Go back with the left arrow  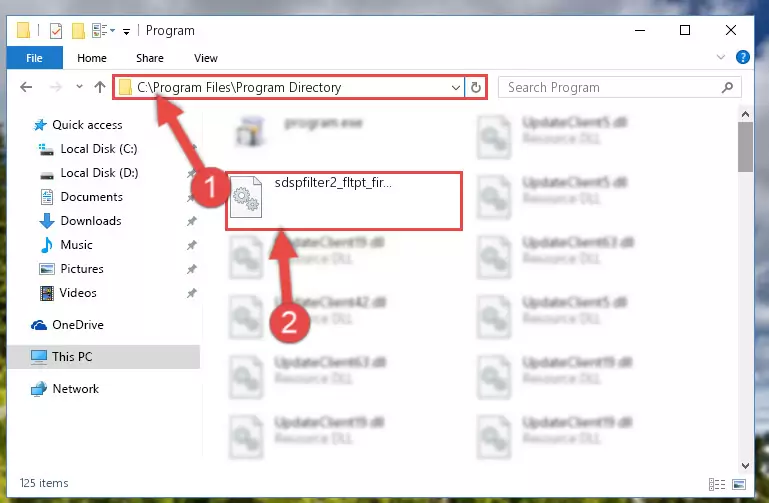point(26,87)
